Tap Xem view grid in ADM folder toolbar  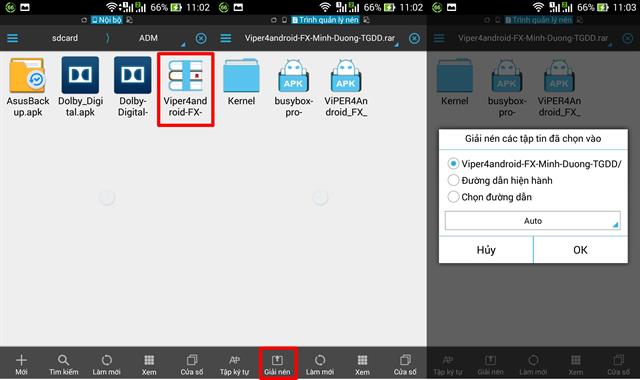pos(149,364)
